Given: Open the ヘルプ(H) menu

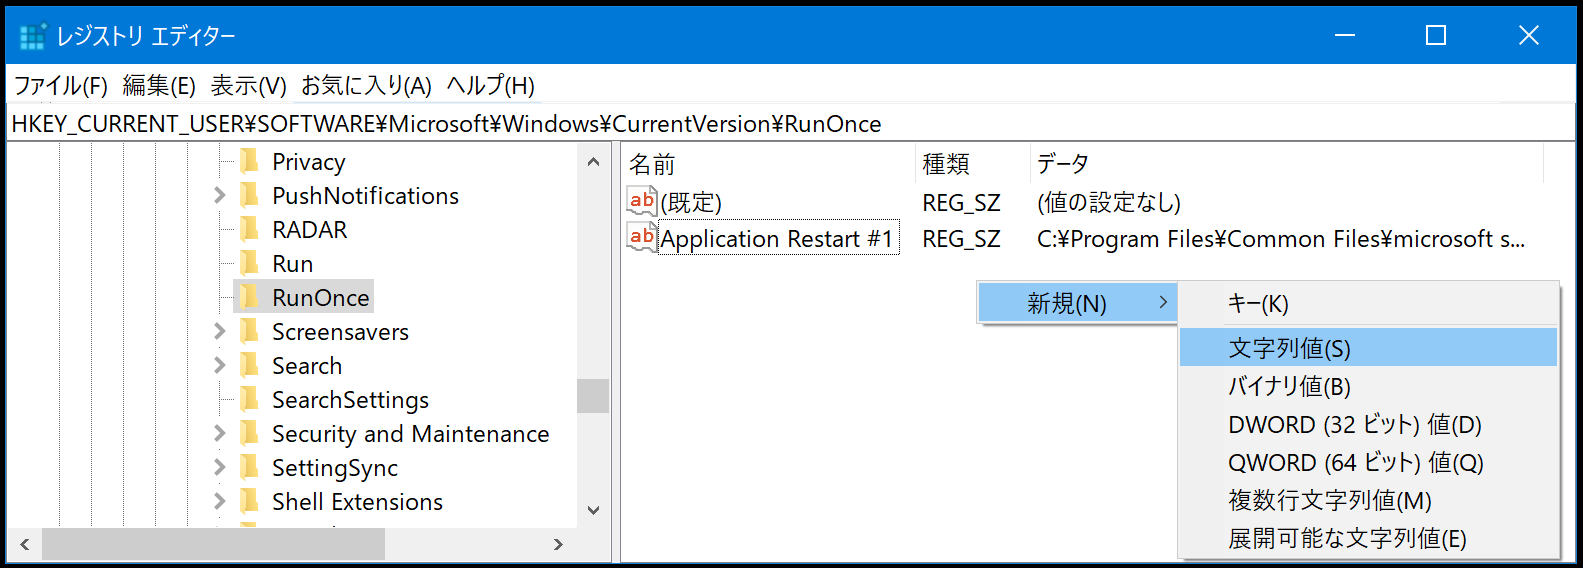Looking at the screenshot, I should [490, 86].
